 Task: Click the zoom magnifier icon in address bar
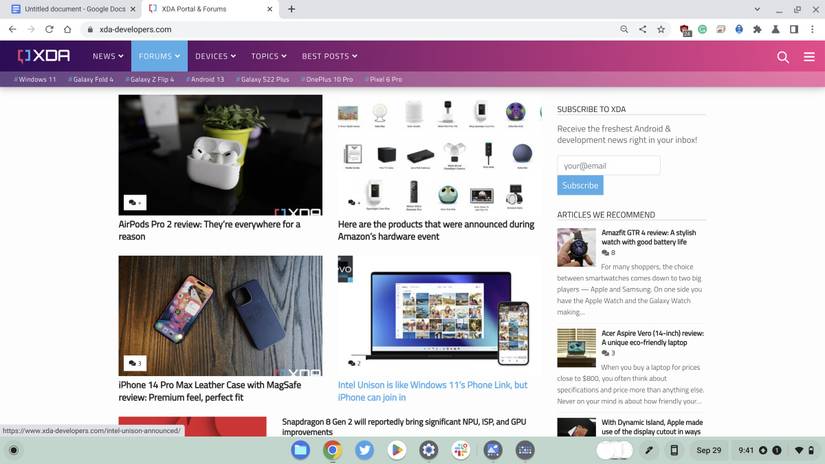(x=624, y=29)
